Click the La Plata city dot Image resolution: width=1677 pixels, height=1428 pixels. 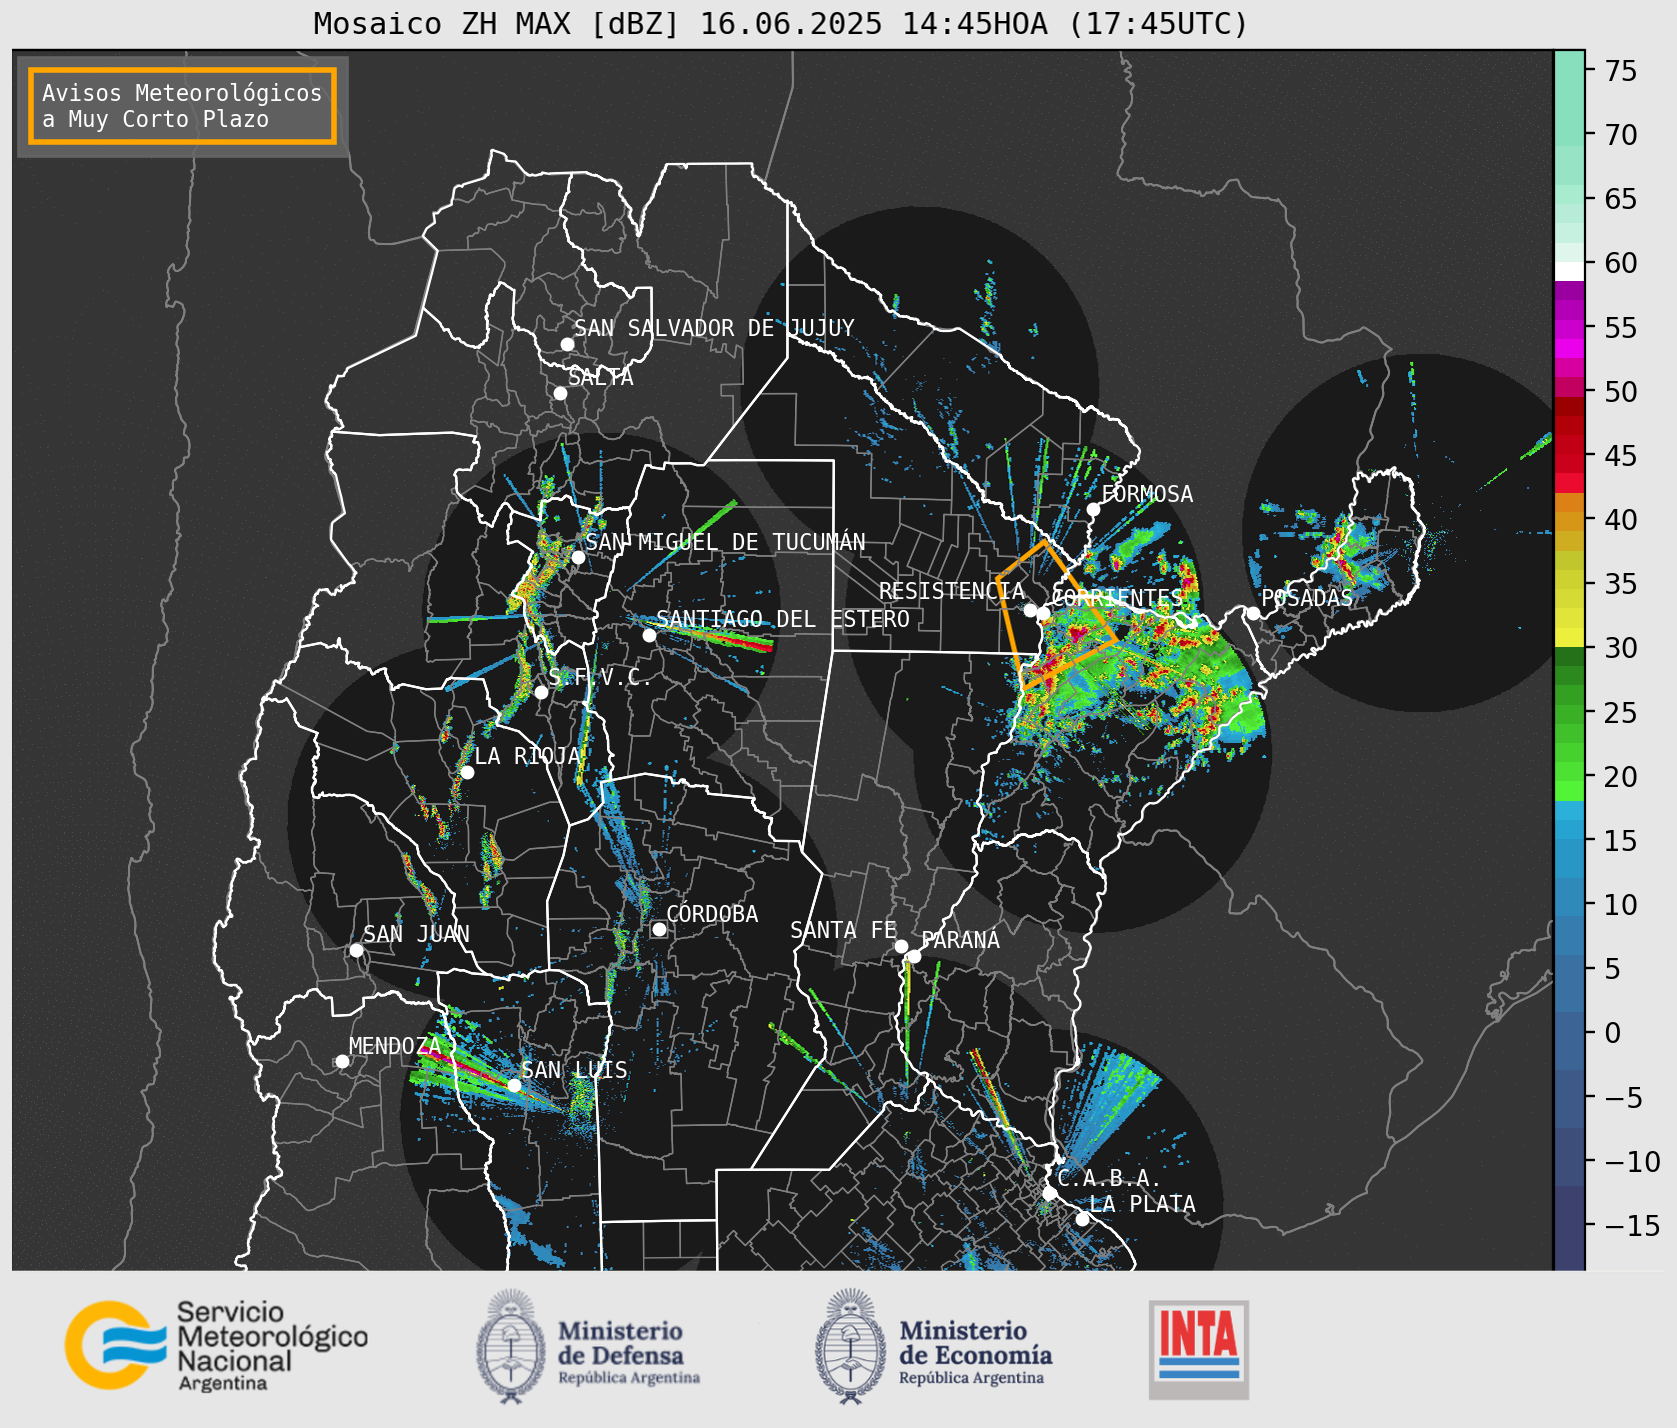pyautogui.click(x=1082, y=1219)
